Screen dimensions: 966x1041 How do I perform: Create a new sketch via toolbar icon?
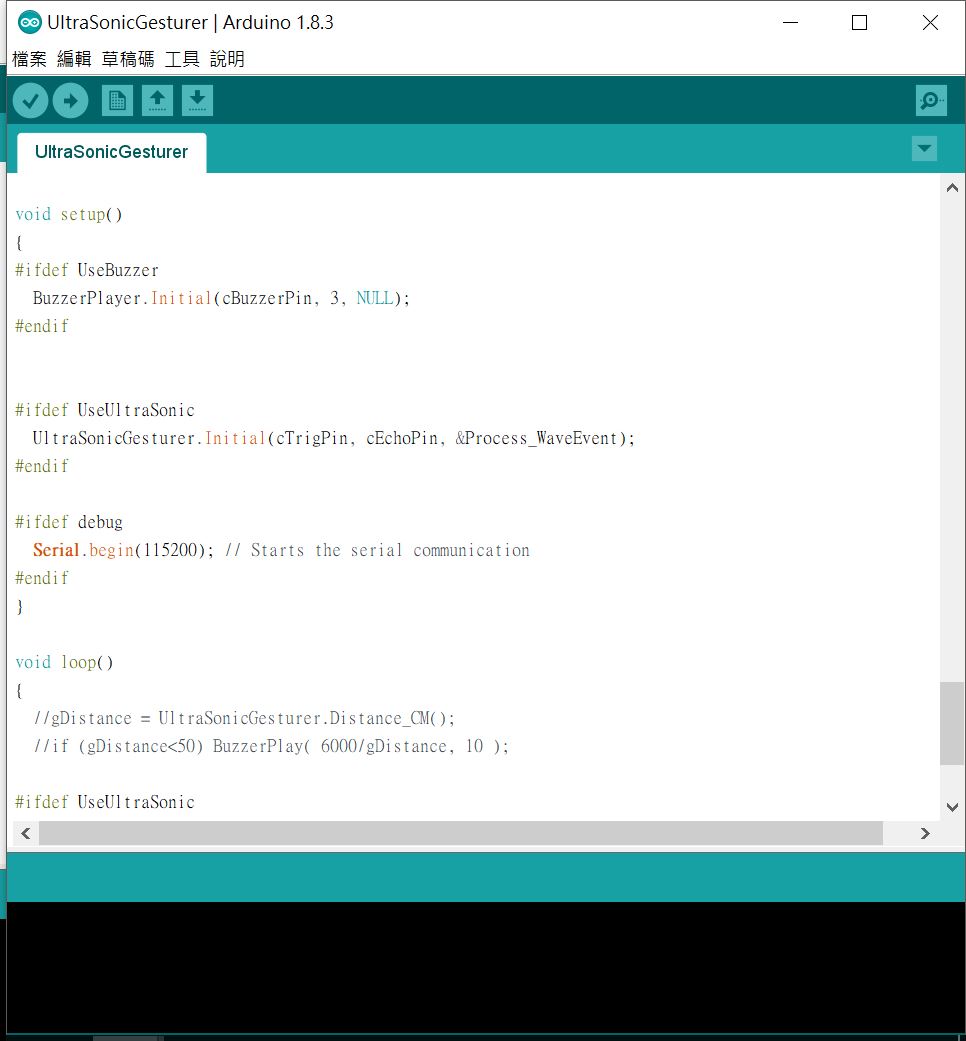[x=117, y=100]
